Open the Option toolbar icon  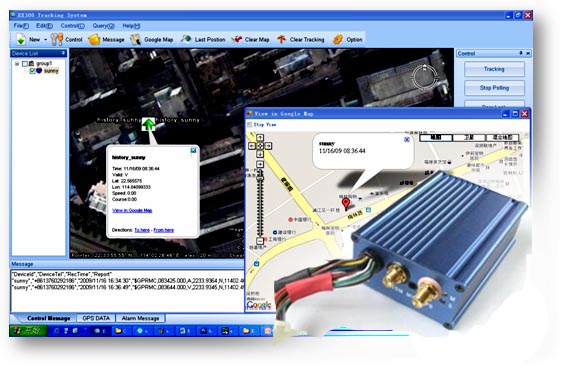(338, 39)
